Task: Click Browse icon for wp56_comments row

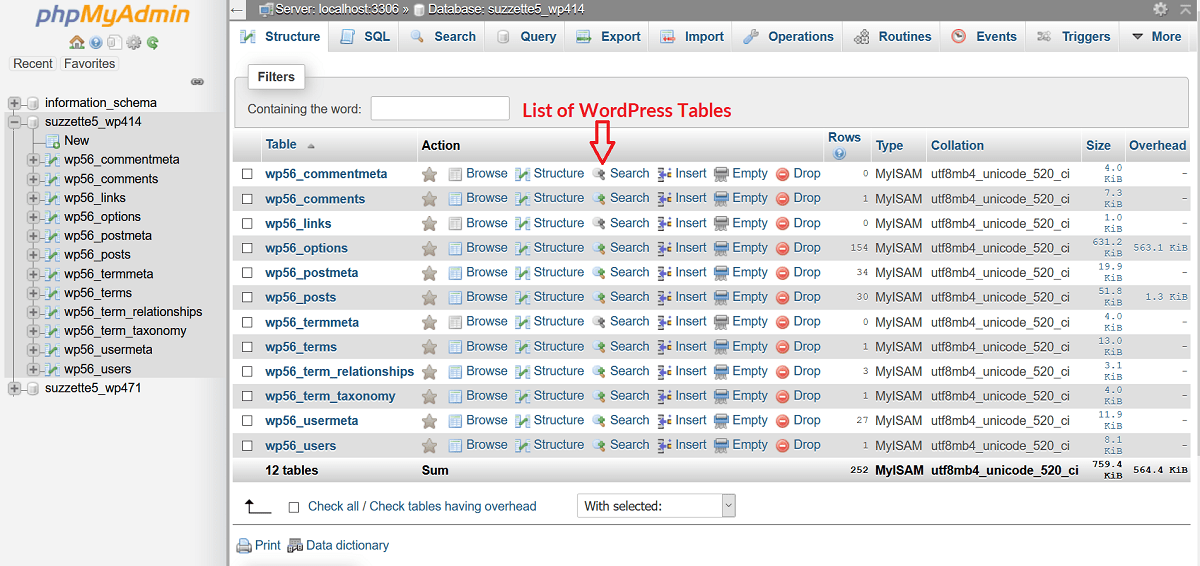Action: [456, 198]
